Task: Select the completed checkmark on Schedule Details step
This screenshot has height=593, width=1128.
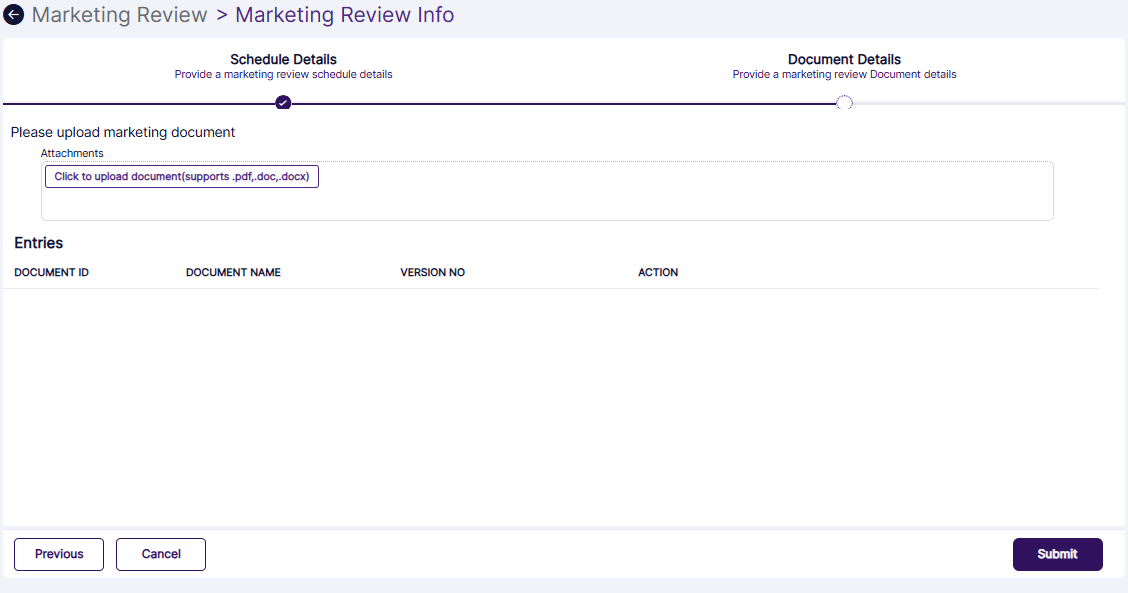Action: point(283,102)
